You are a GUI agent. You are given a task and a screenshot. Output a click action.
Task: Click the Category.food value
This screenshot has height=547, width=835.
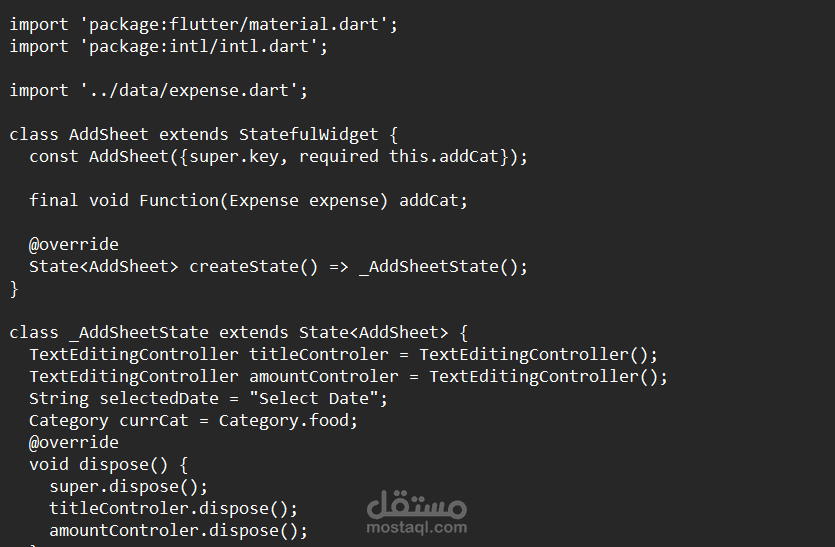pos(283,421)
